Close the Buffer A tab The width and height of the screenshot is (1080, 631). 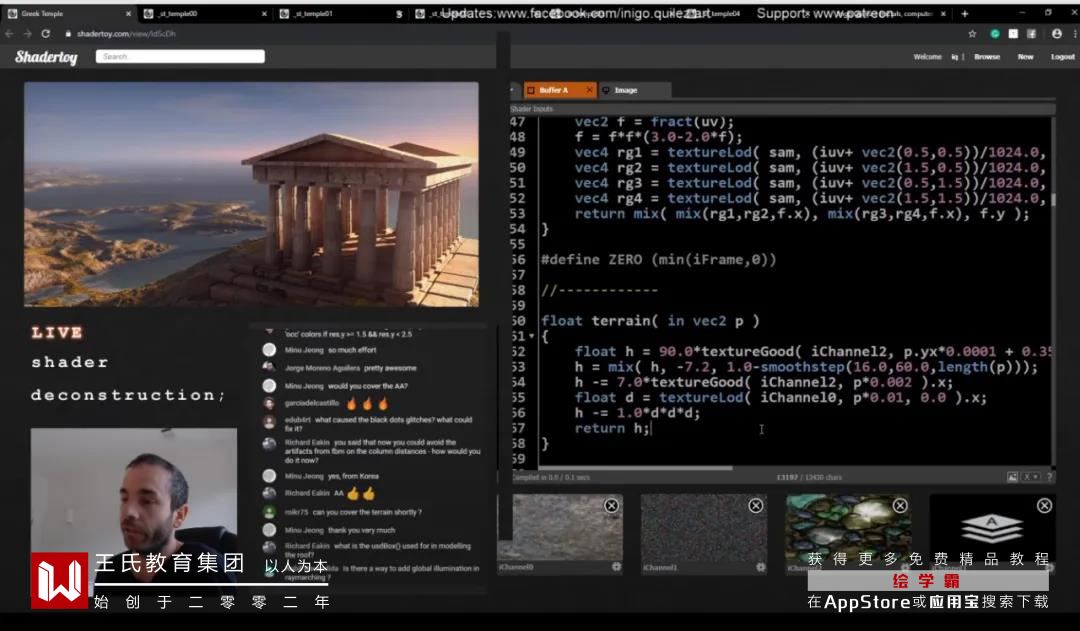[590, 90]
